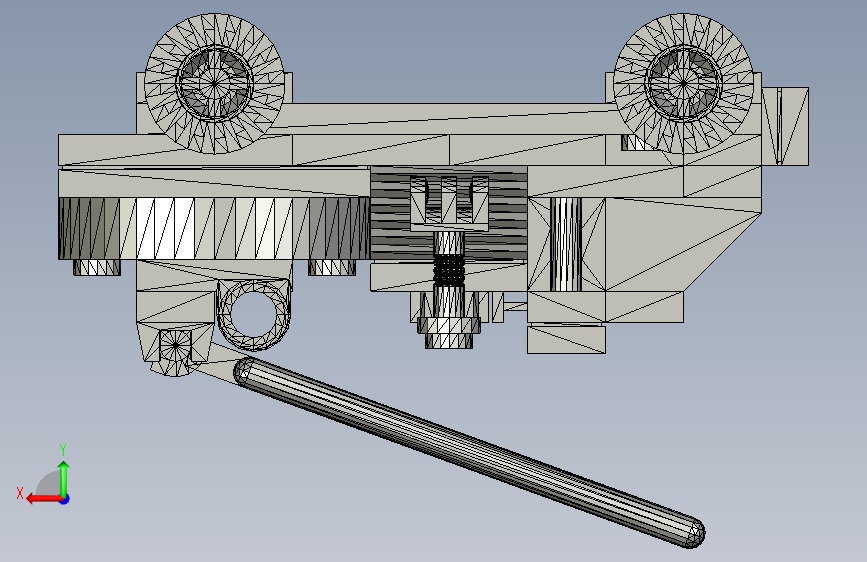Select the hollow ring tube below the left bracket

click(x=254, y=315)
